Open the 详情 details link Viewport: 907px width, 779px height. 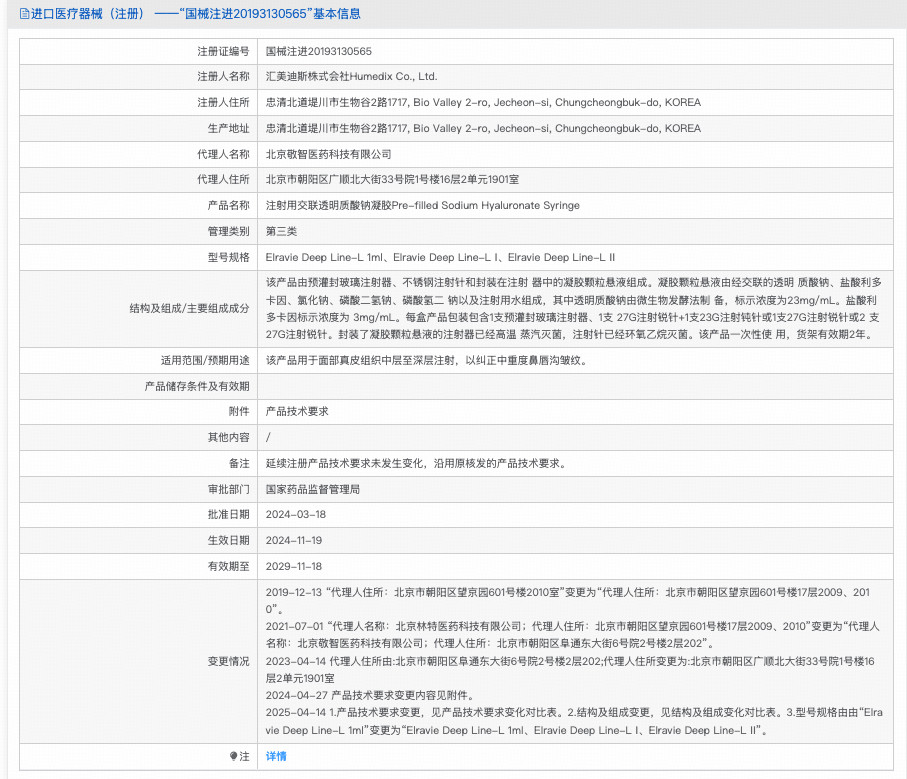(x=276, y=756)
